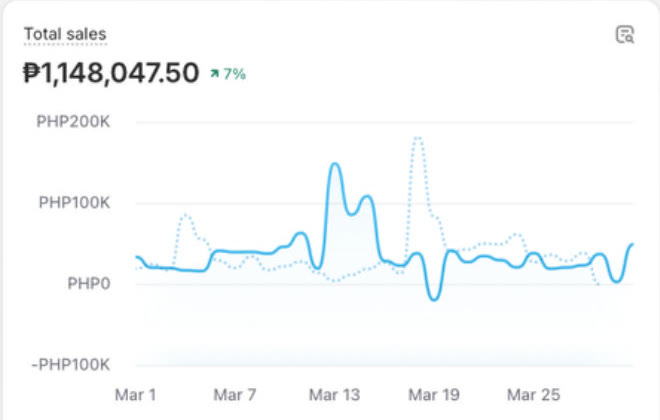Select the solid line's highest peak near Mar 13
This screenshot has width=660, height=420.
click(x=335, y=164)
